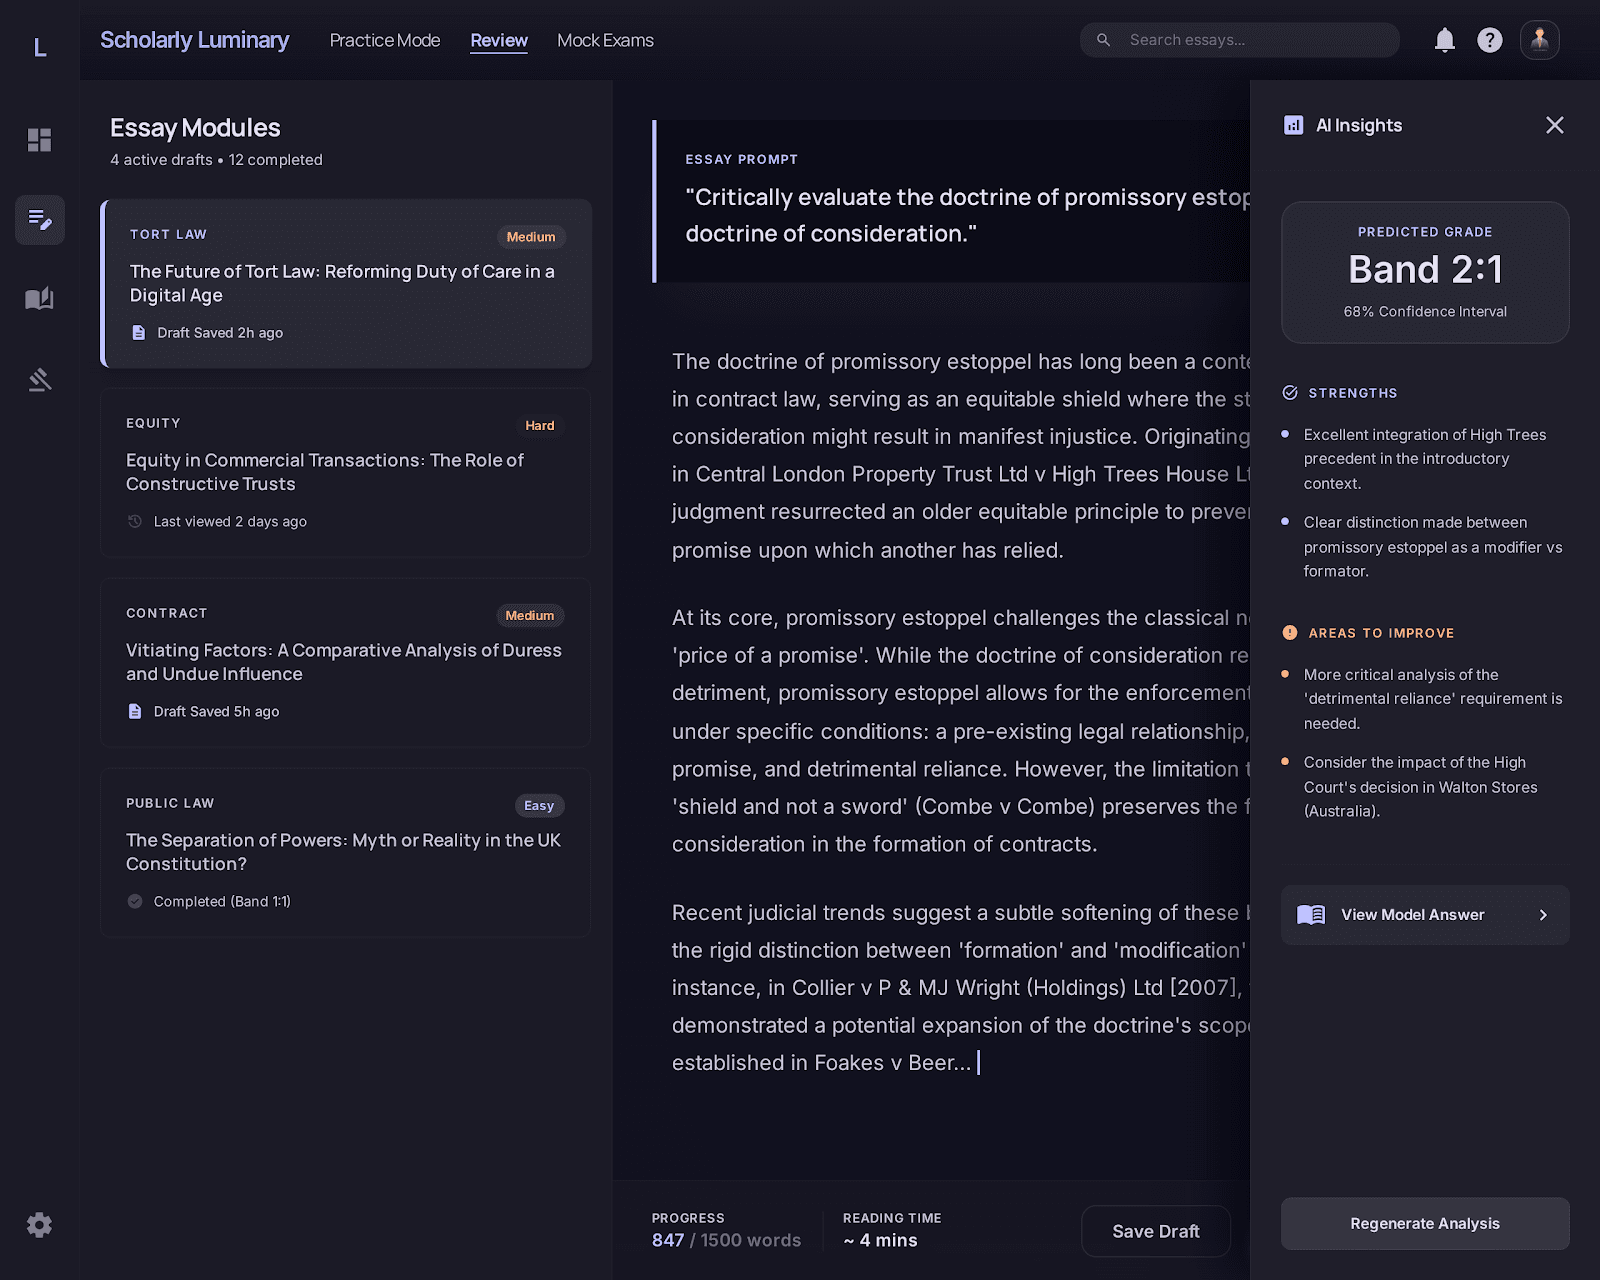Open settings gear at bottom left
The width and height of the screenshot is (1600, 1280).
point(39,1225)
